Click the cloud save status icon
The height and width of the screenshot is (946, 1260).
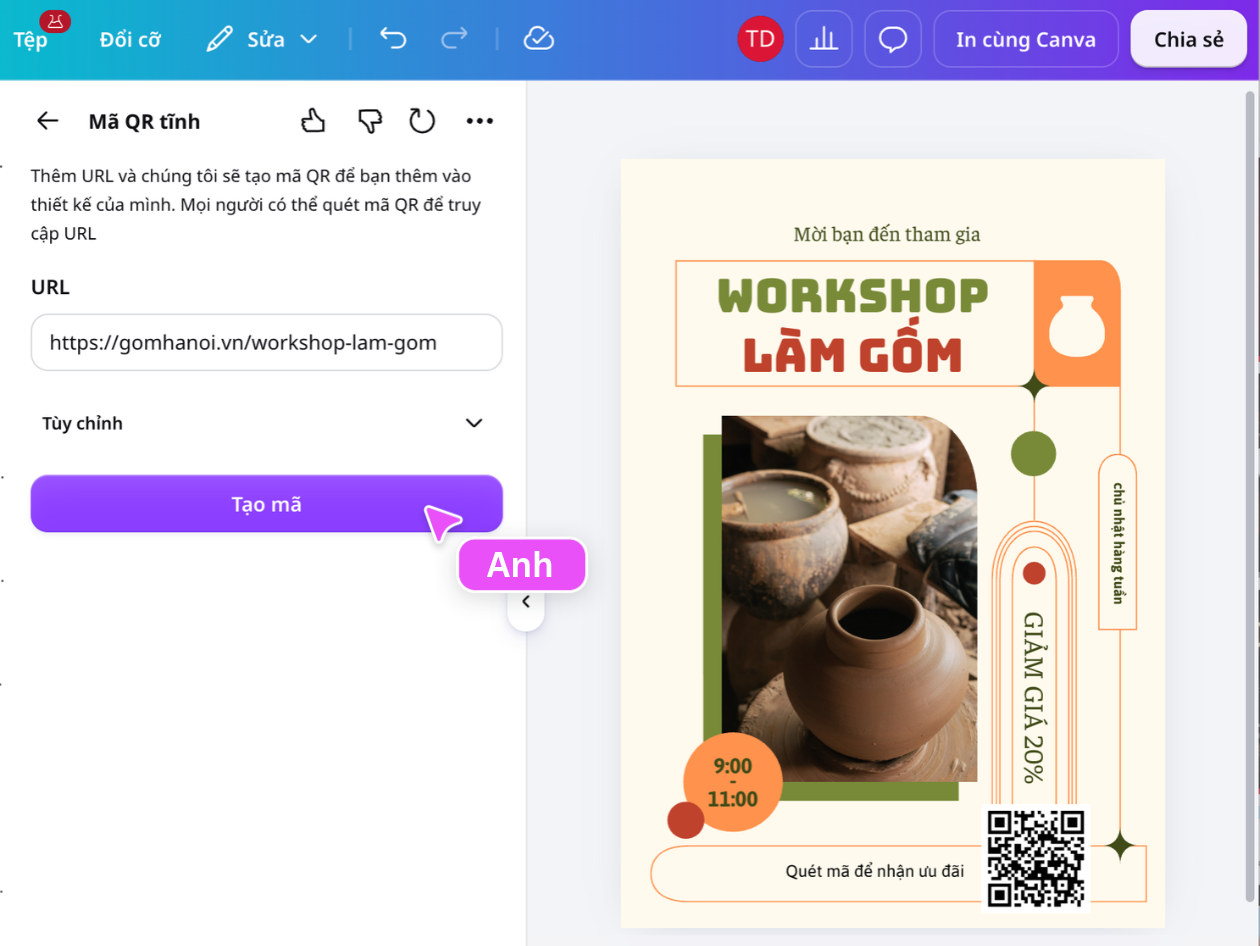(539, 39)
